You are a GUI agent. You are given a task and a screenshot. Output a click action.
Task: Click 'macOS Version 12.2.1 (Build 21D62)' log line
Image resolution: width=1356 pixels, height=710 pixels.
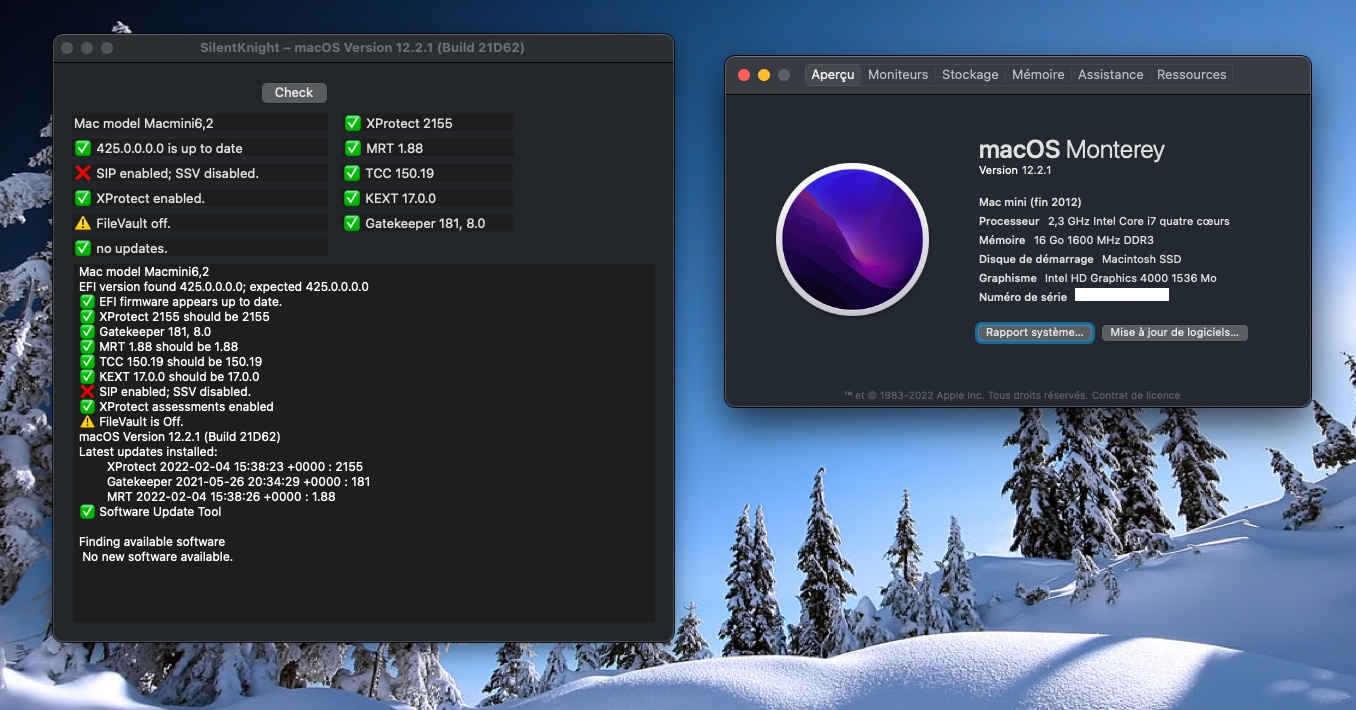(x=180, y=436)
